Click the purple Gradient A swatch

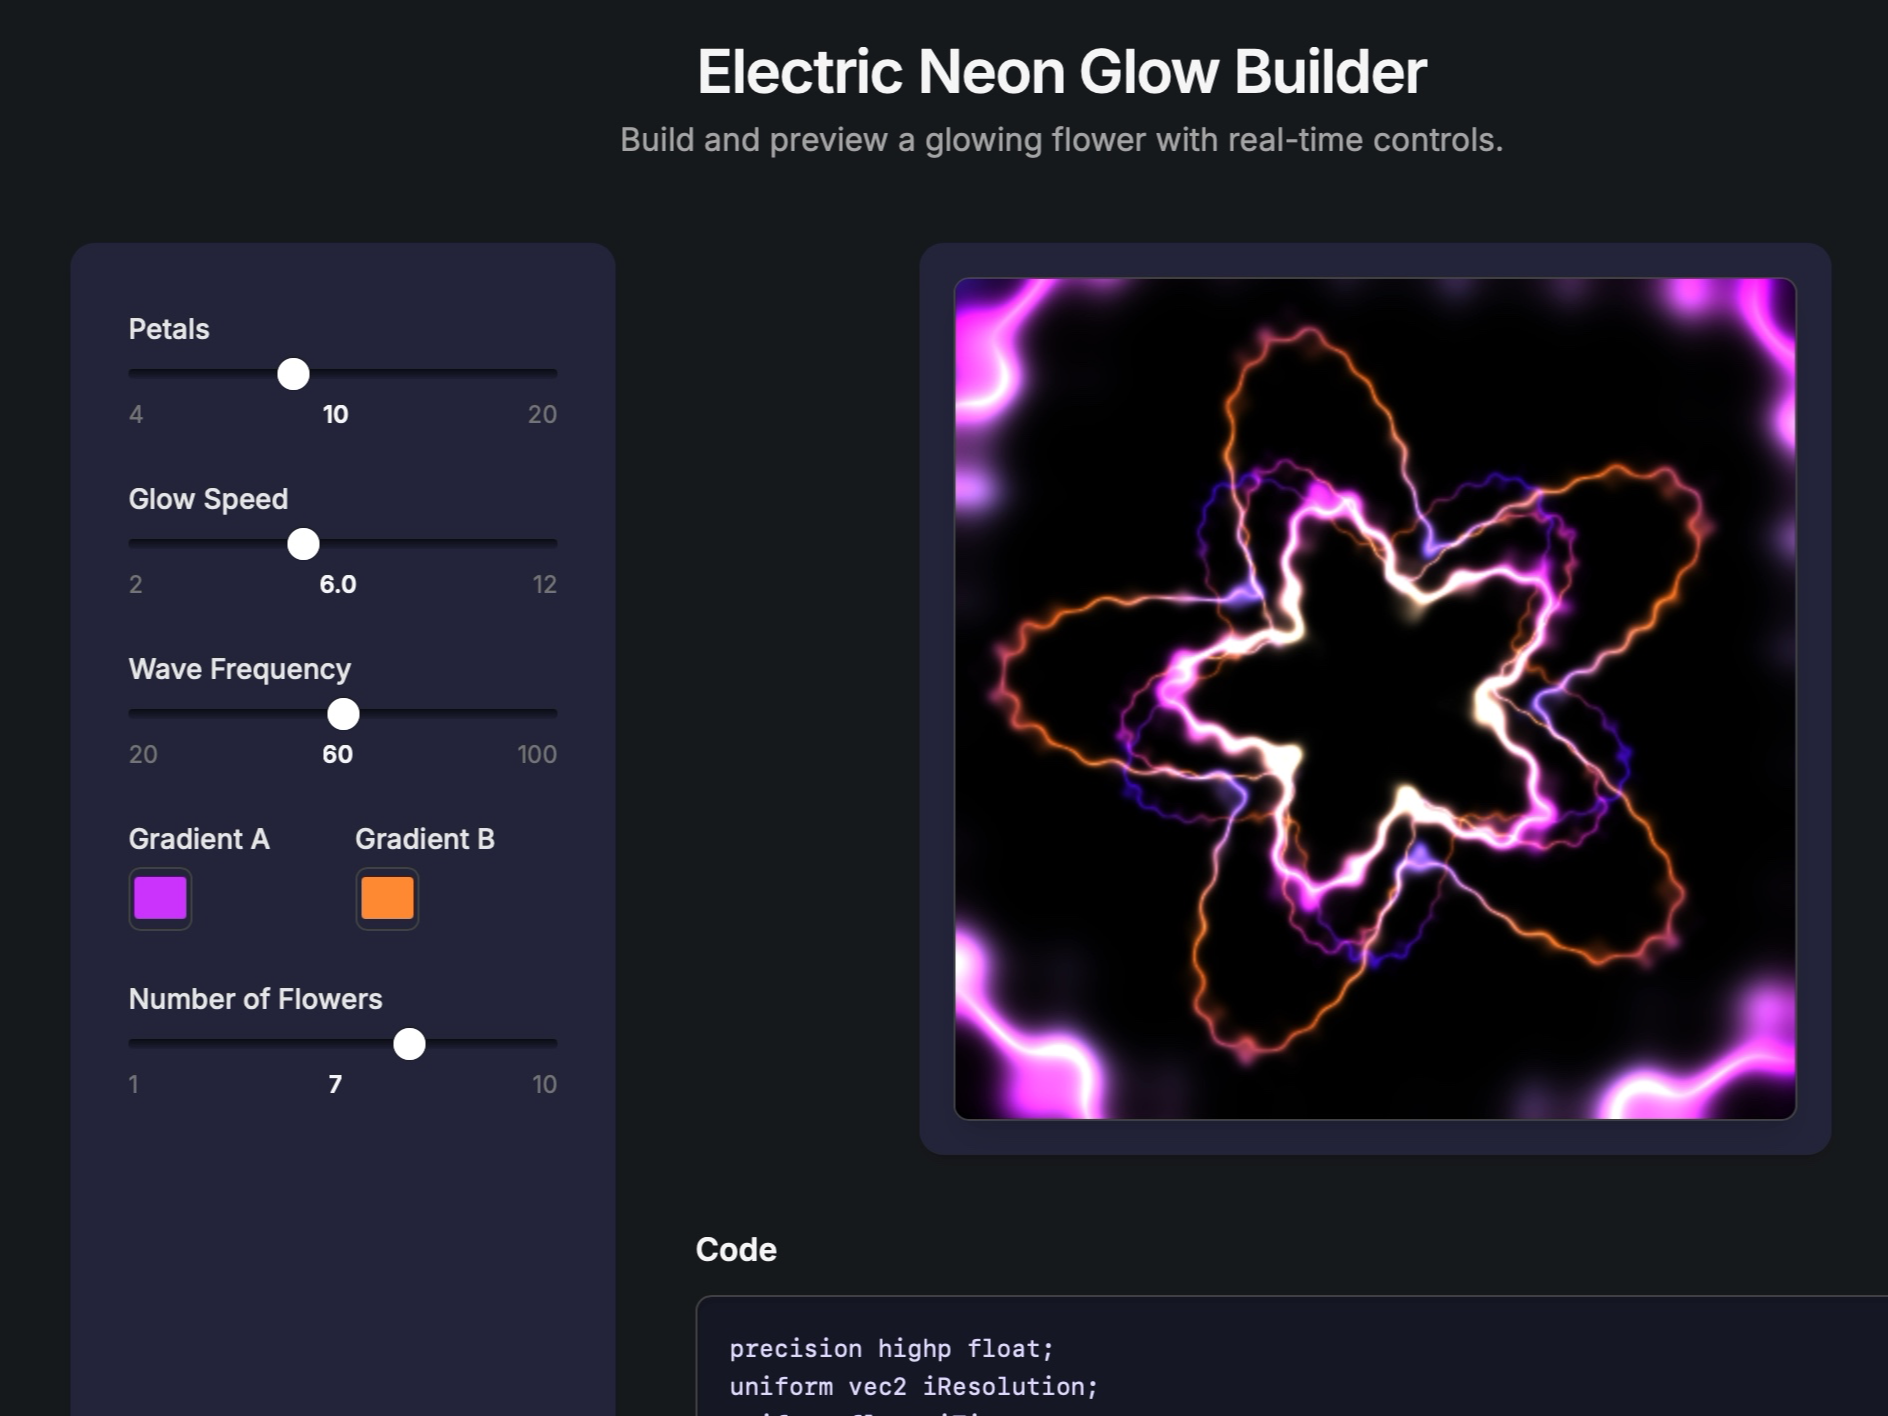pos(159,898)
